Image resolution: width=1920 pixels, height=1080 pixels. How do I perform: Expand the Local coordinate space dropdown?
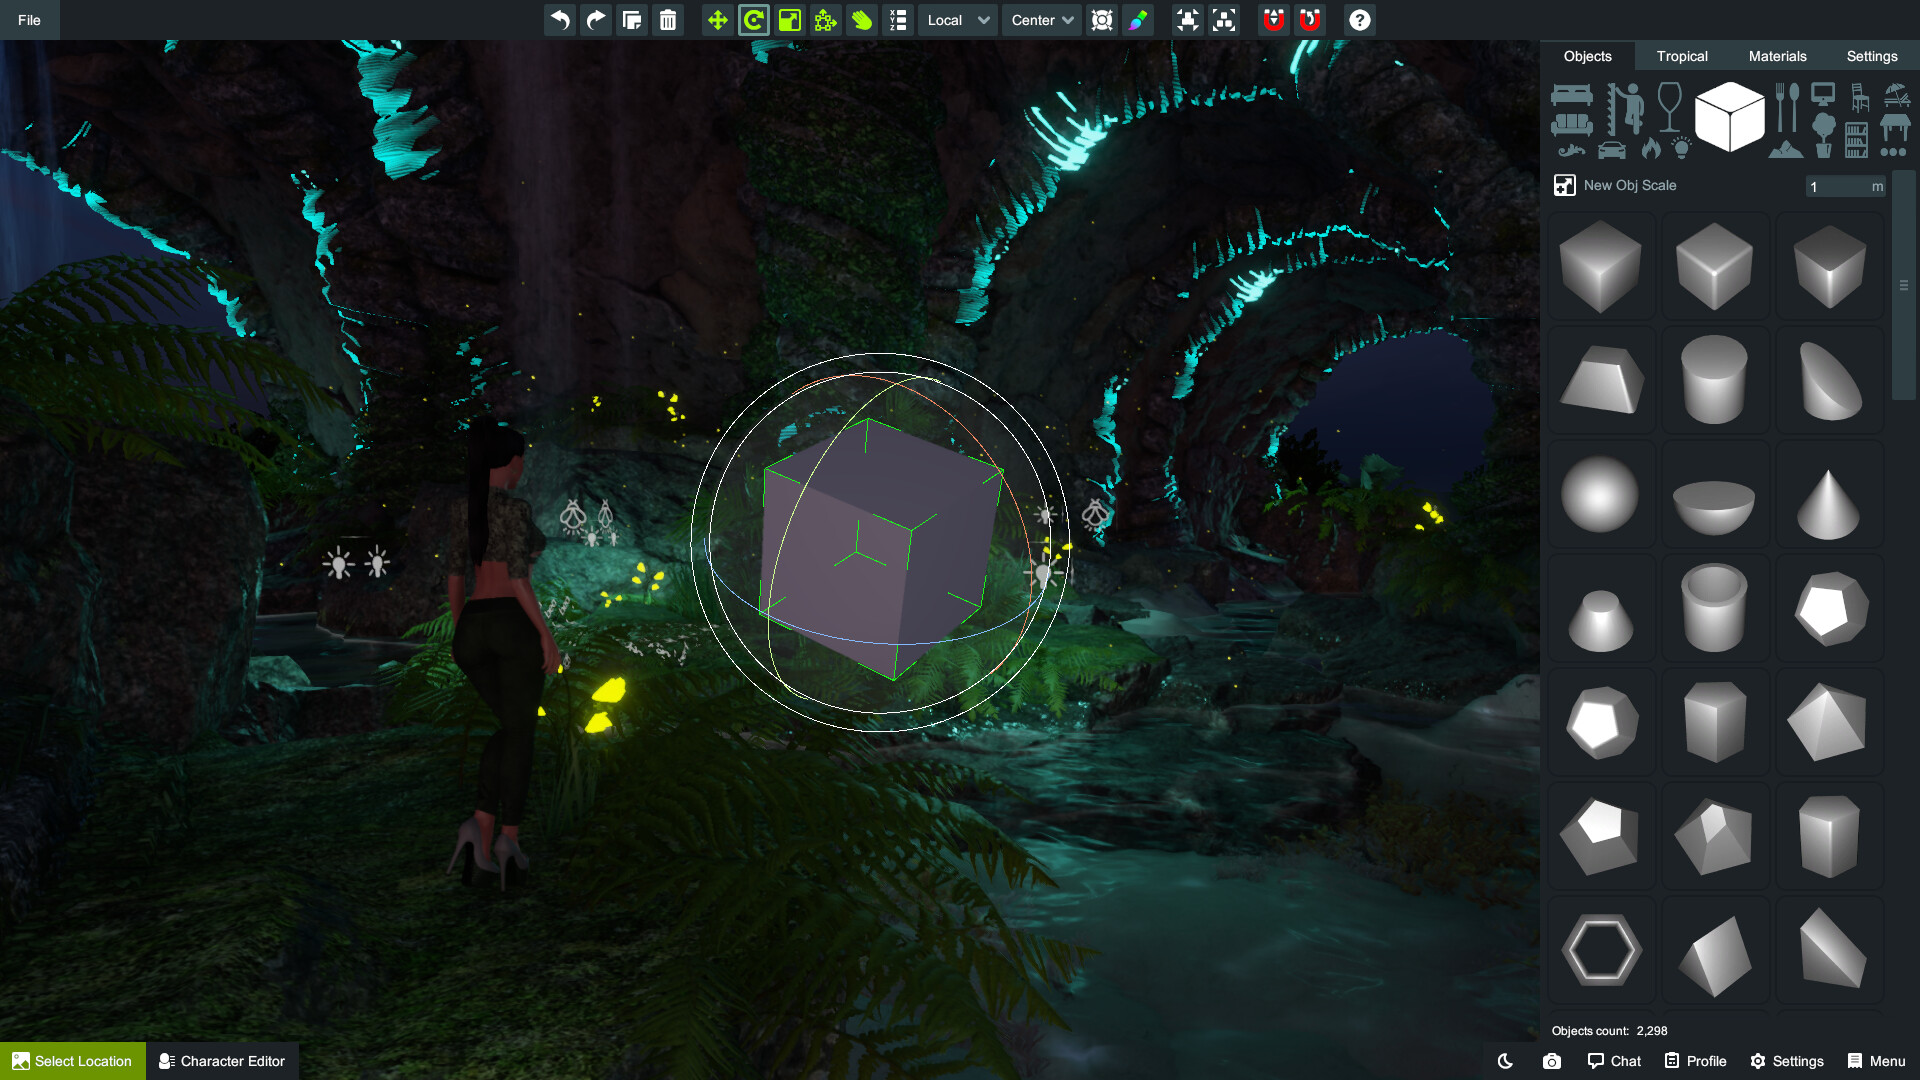click(957, 20)
